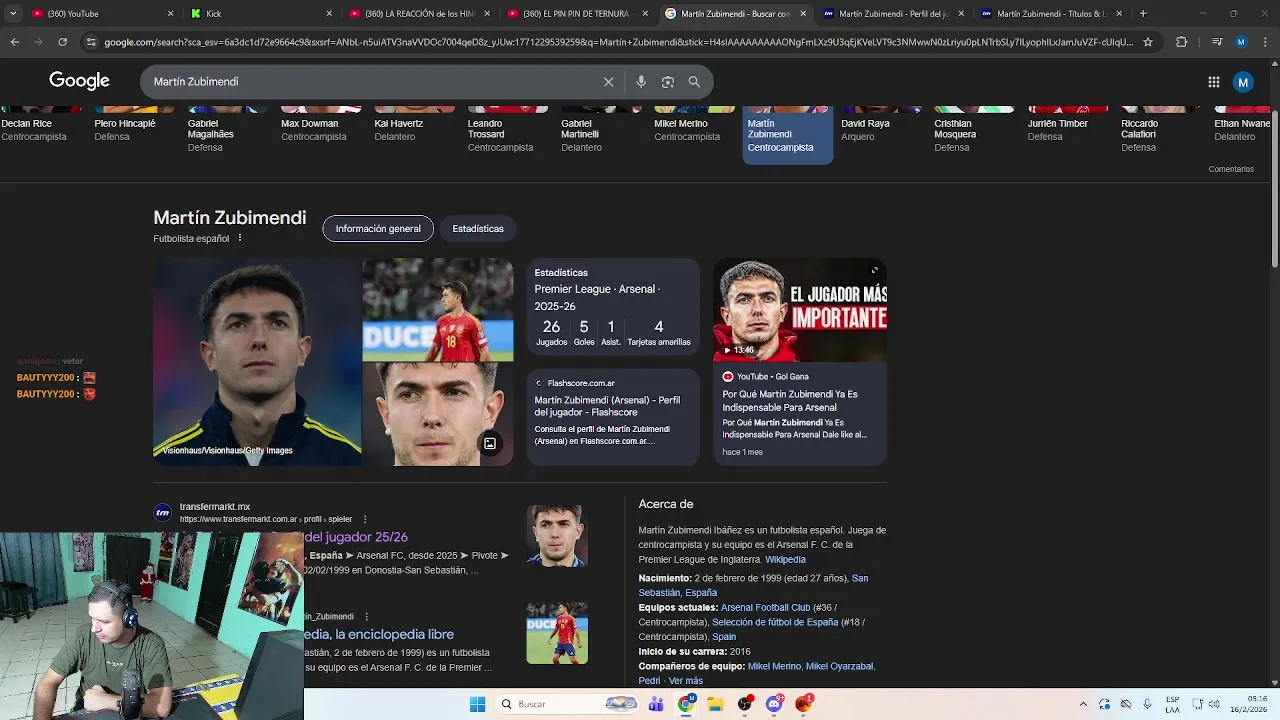Open the Google apps grid
The height and width of the screenshot is (720, 1280).
[1213, 82]
